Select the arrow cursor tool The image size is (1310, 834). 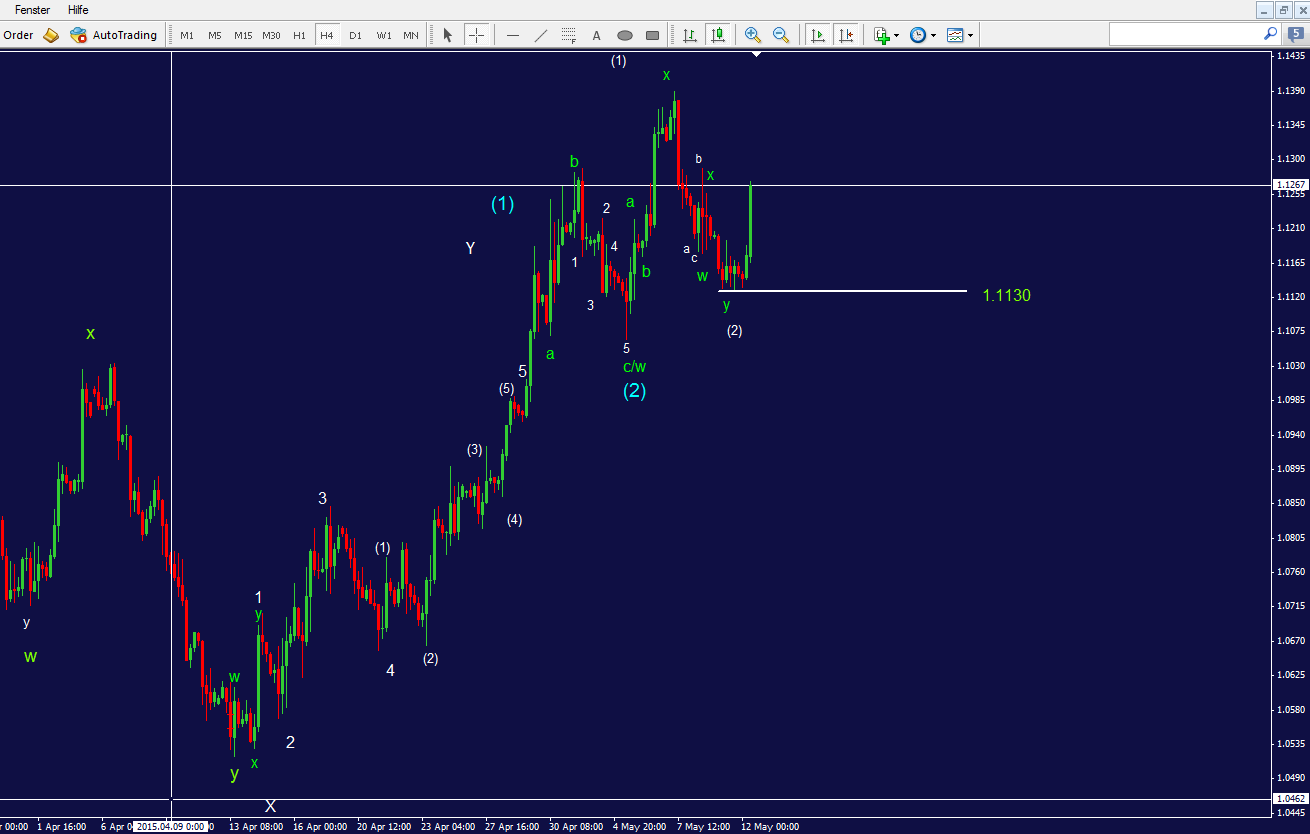(x=447, y=35)
